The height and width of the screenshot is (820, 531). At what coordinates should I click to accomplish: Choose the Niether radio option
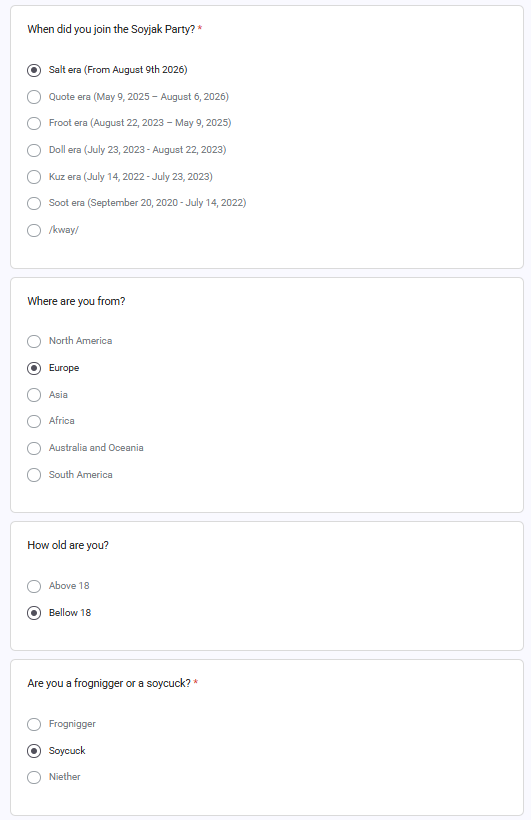click(x=34, y=777)
